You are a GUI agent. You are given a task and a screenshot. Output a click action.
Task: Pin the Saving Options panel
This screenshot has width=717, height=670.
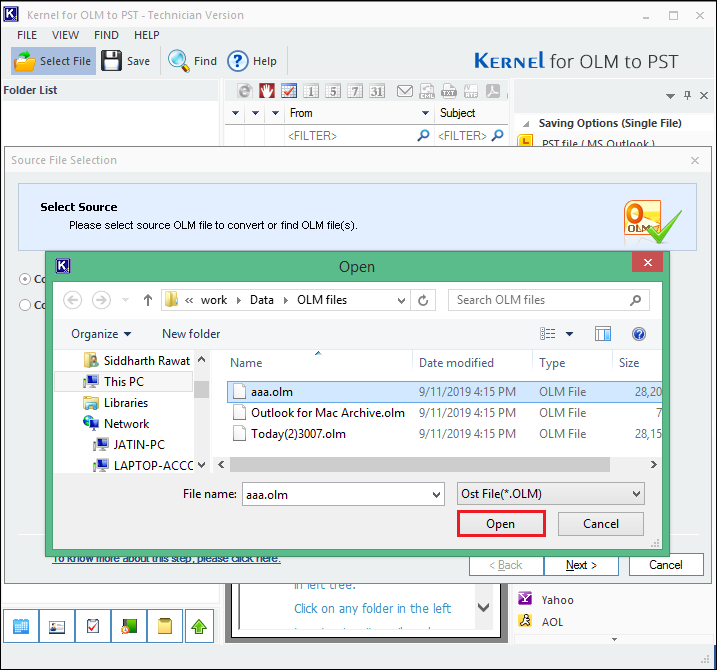tap(687, 95)
